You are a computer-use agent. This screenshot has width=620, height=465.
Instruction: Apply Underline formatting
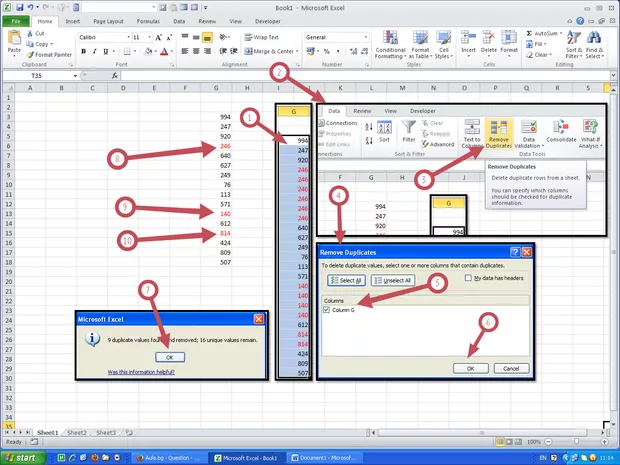click(x=106, y=51)
